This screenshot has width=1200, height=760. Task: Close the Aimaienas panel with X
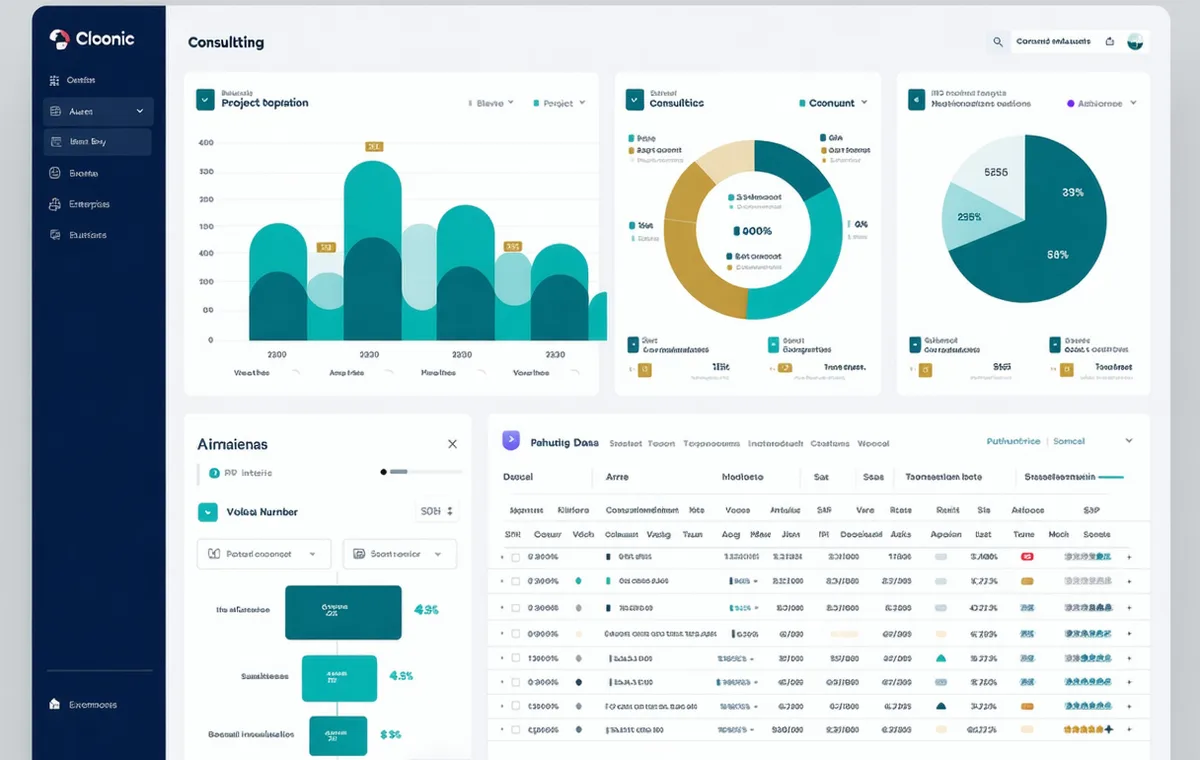[452, 444]
